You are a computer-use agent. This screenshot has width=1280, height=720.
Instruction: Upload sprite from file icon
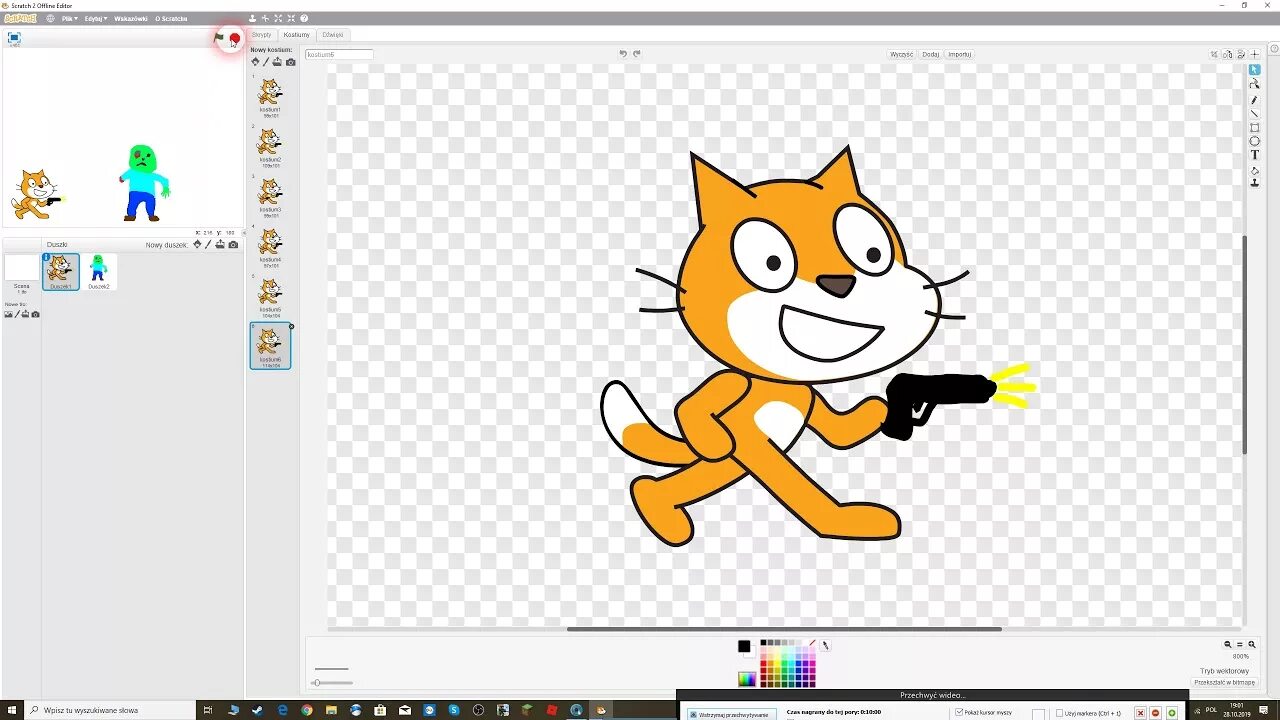click(220, 244)
